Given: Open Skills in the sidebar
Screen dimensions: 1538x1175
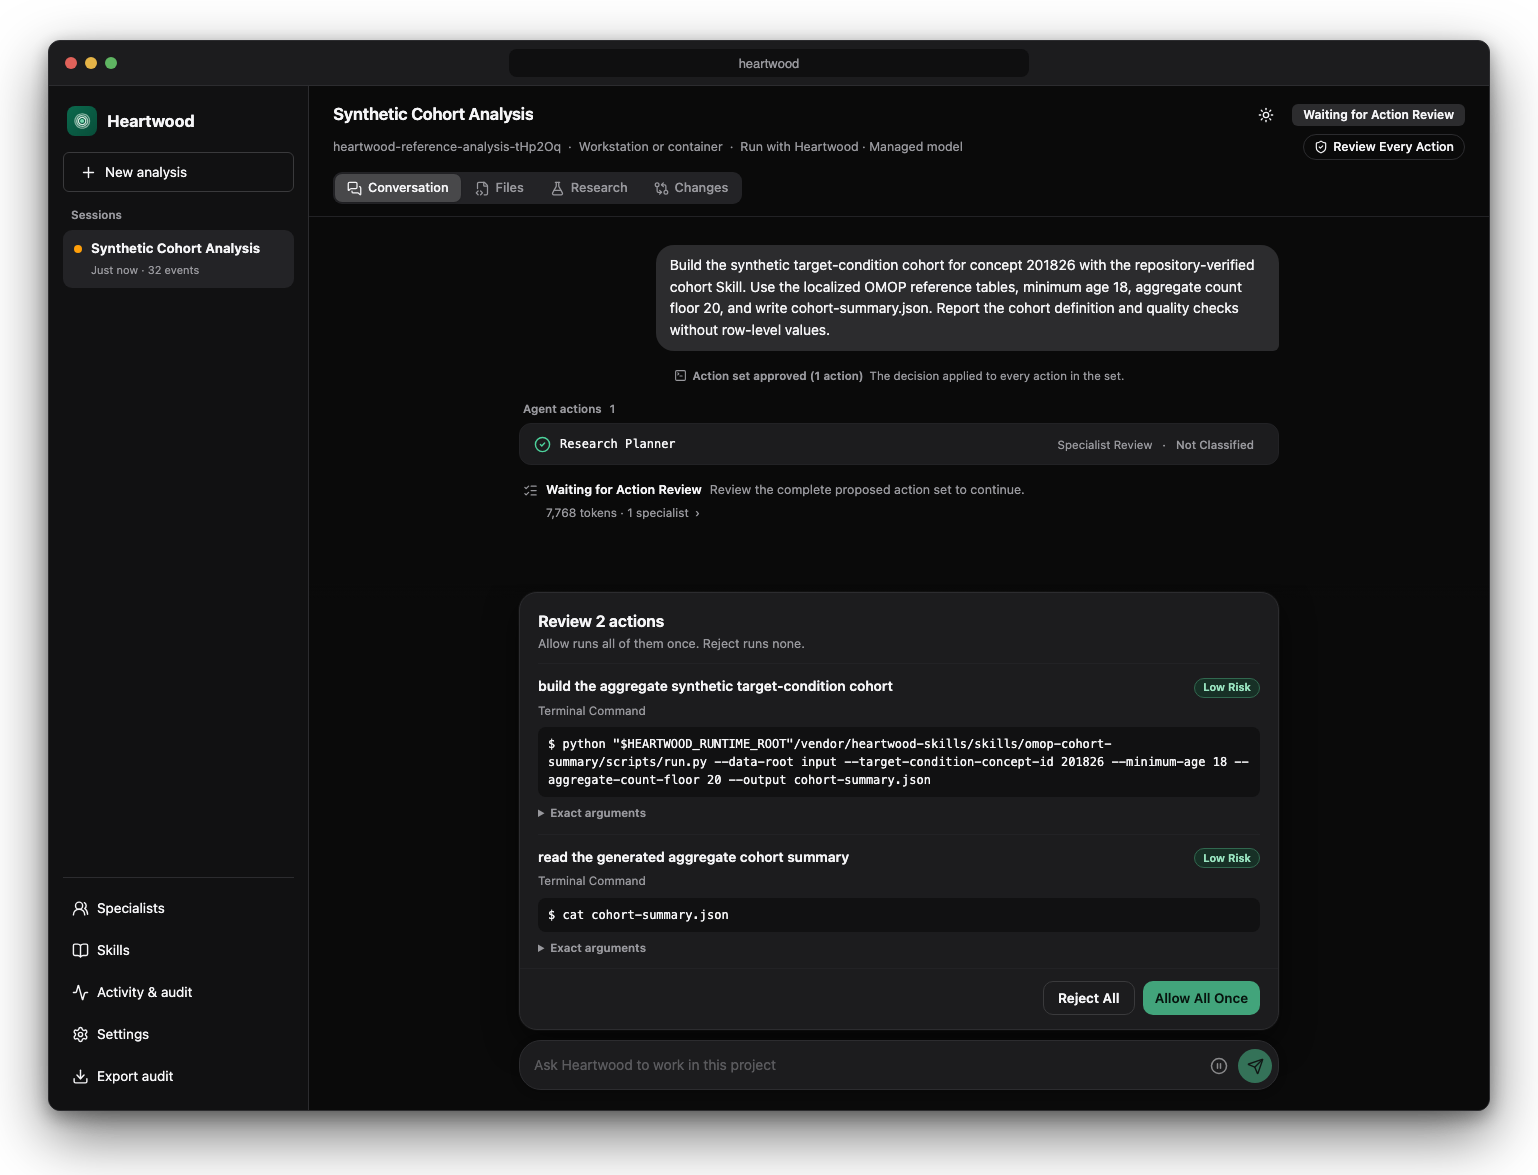Looking at the screenshot, I should pos(178,950).
